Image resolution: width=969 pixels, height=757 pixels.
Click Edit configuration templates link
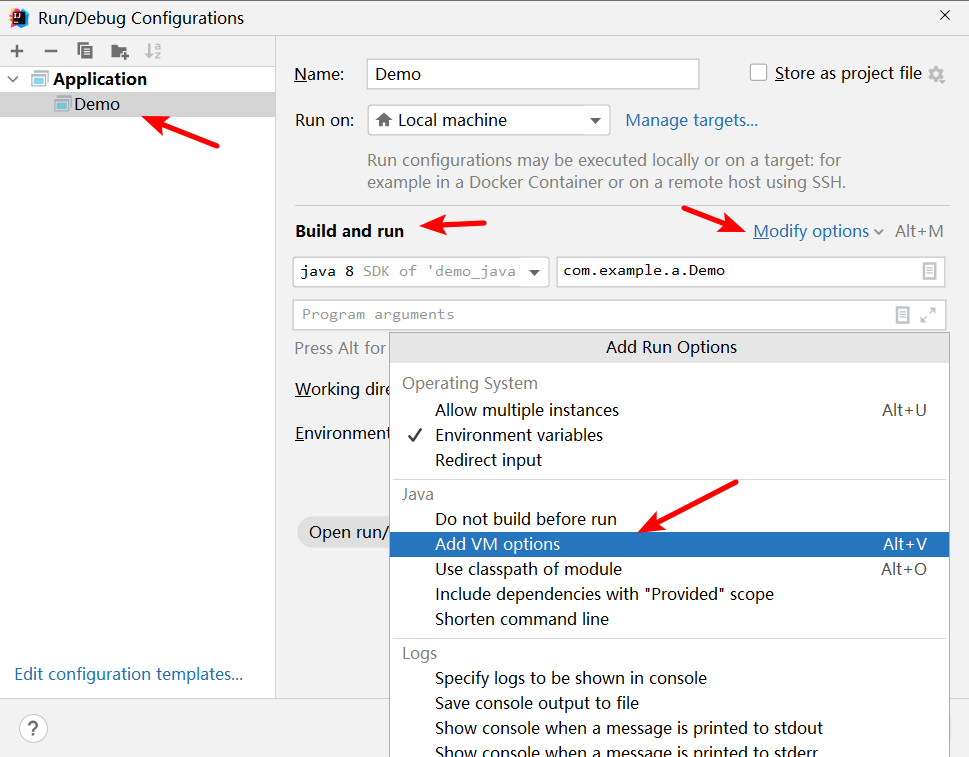[128, 674]
